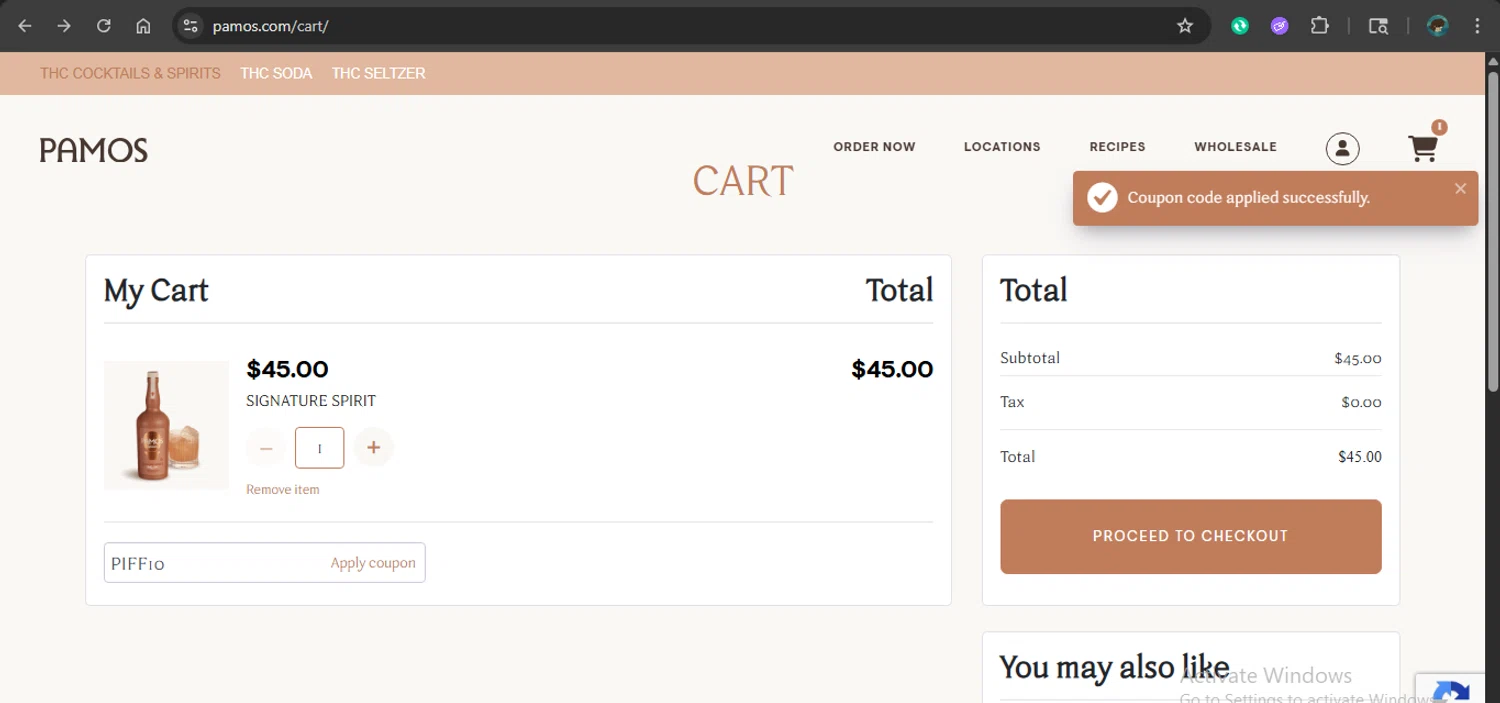Remove the Signature Spirit item
The image size is (1500, 703).
click(283, 490)
